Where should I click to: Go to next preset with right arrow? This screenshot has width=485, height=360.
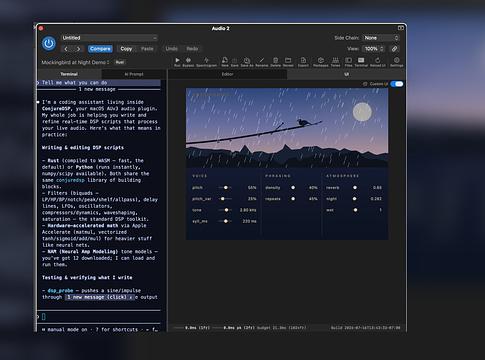78,49
